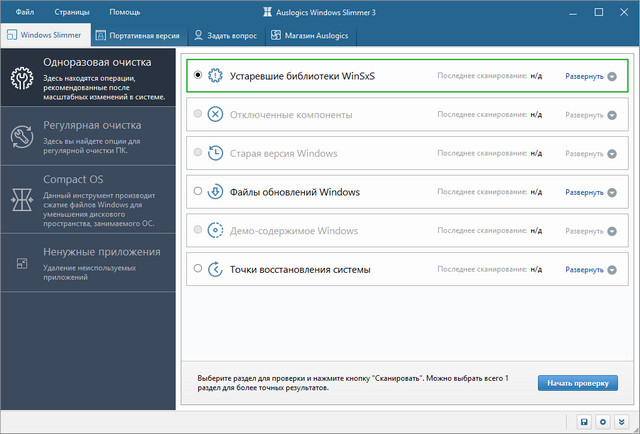Click the Ненужные приложения sidebar icon
640x434 pixels.
pyautogui.click(x=20, y=263)
